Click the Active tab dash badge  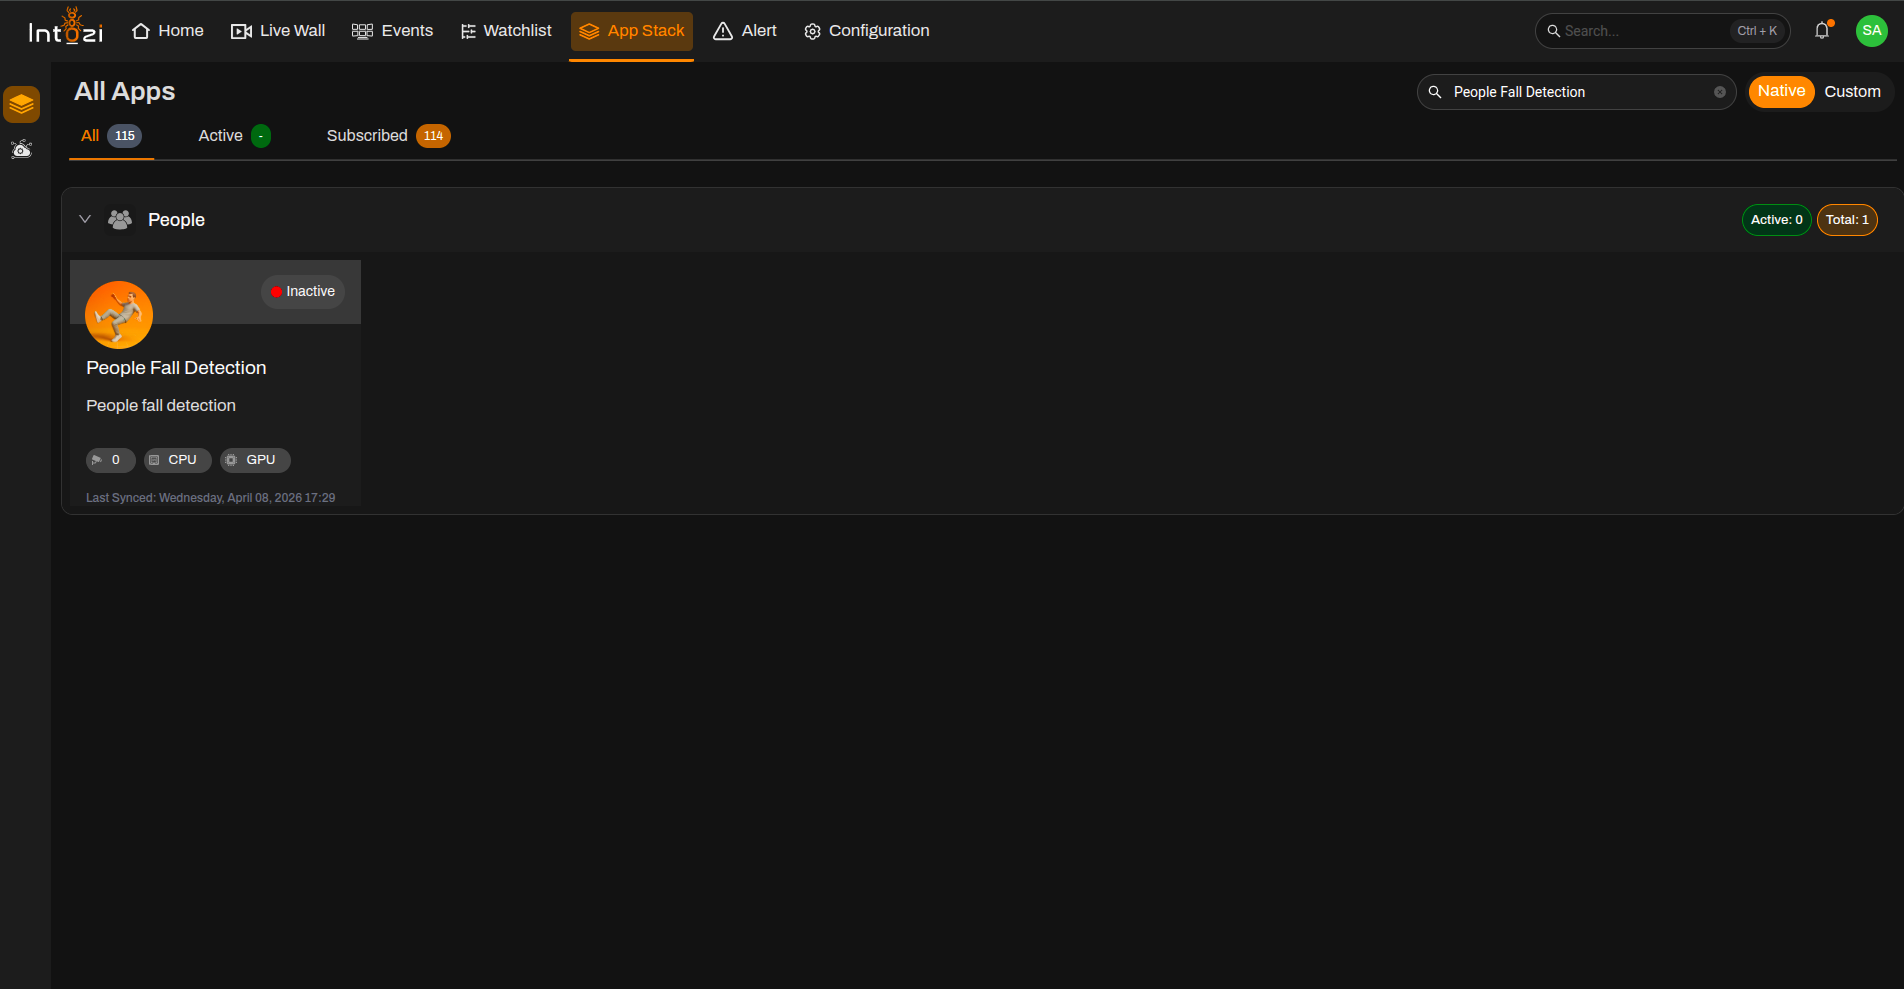coord(261,136)
